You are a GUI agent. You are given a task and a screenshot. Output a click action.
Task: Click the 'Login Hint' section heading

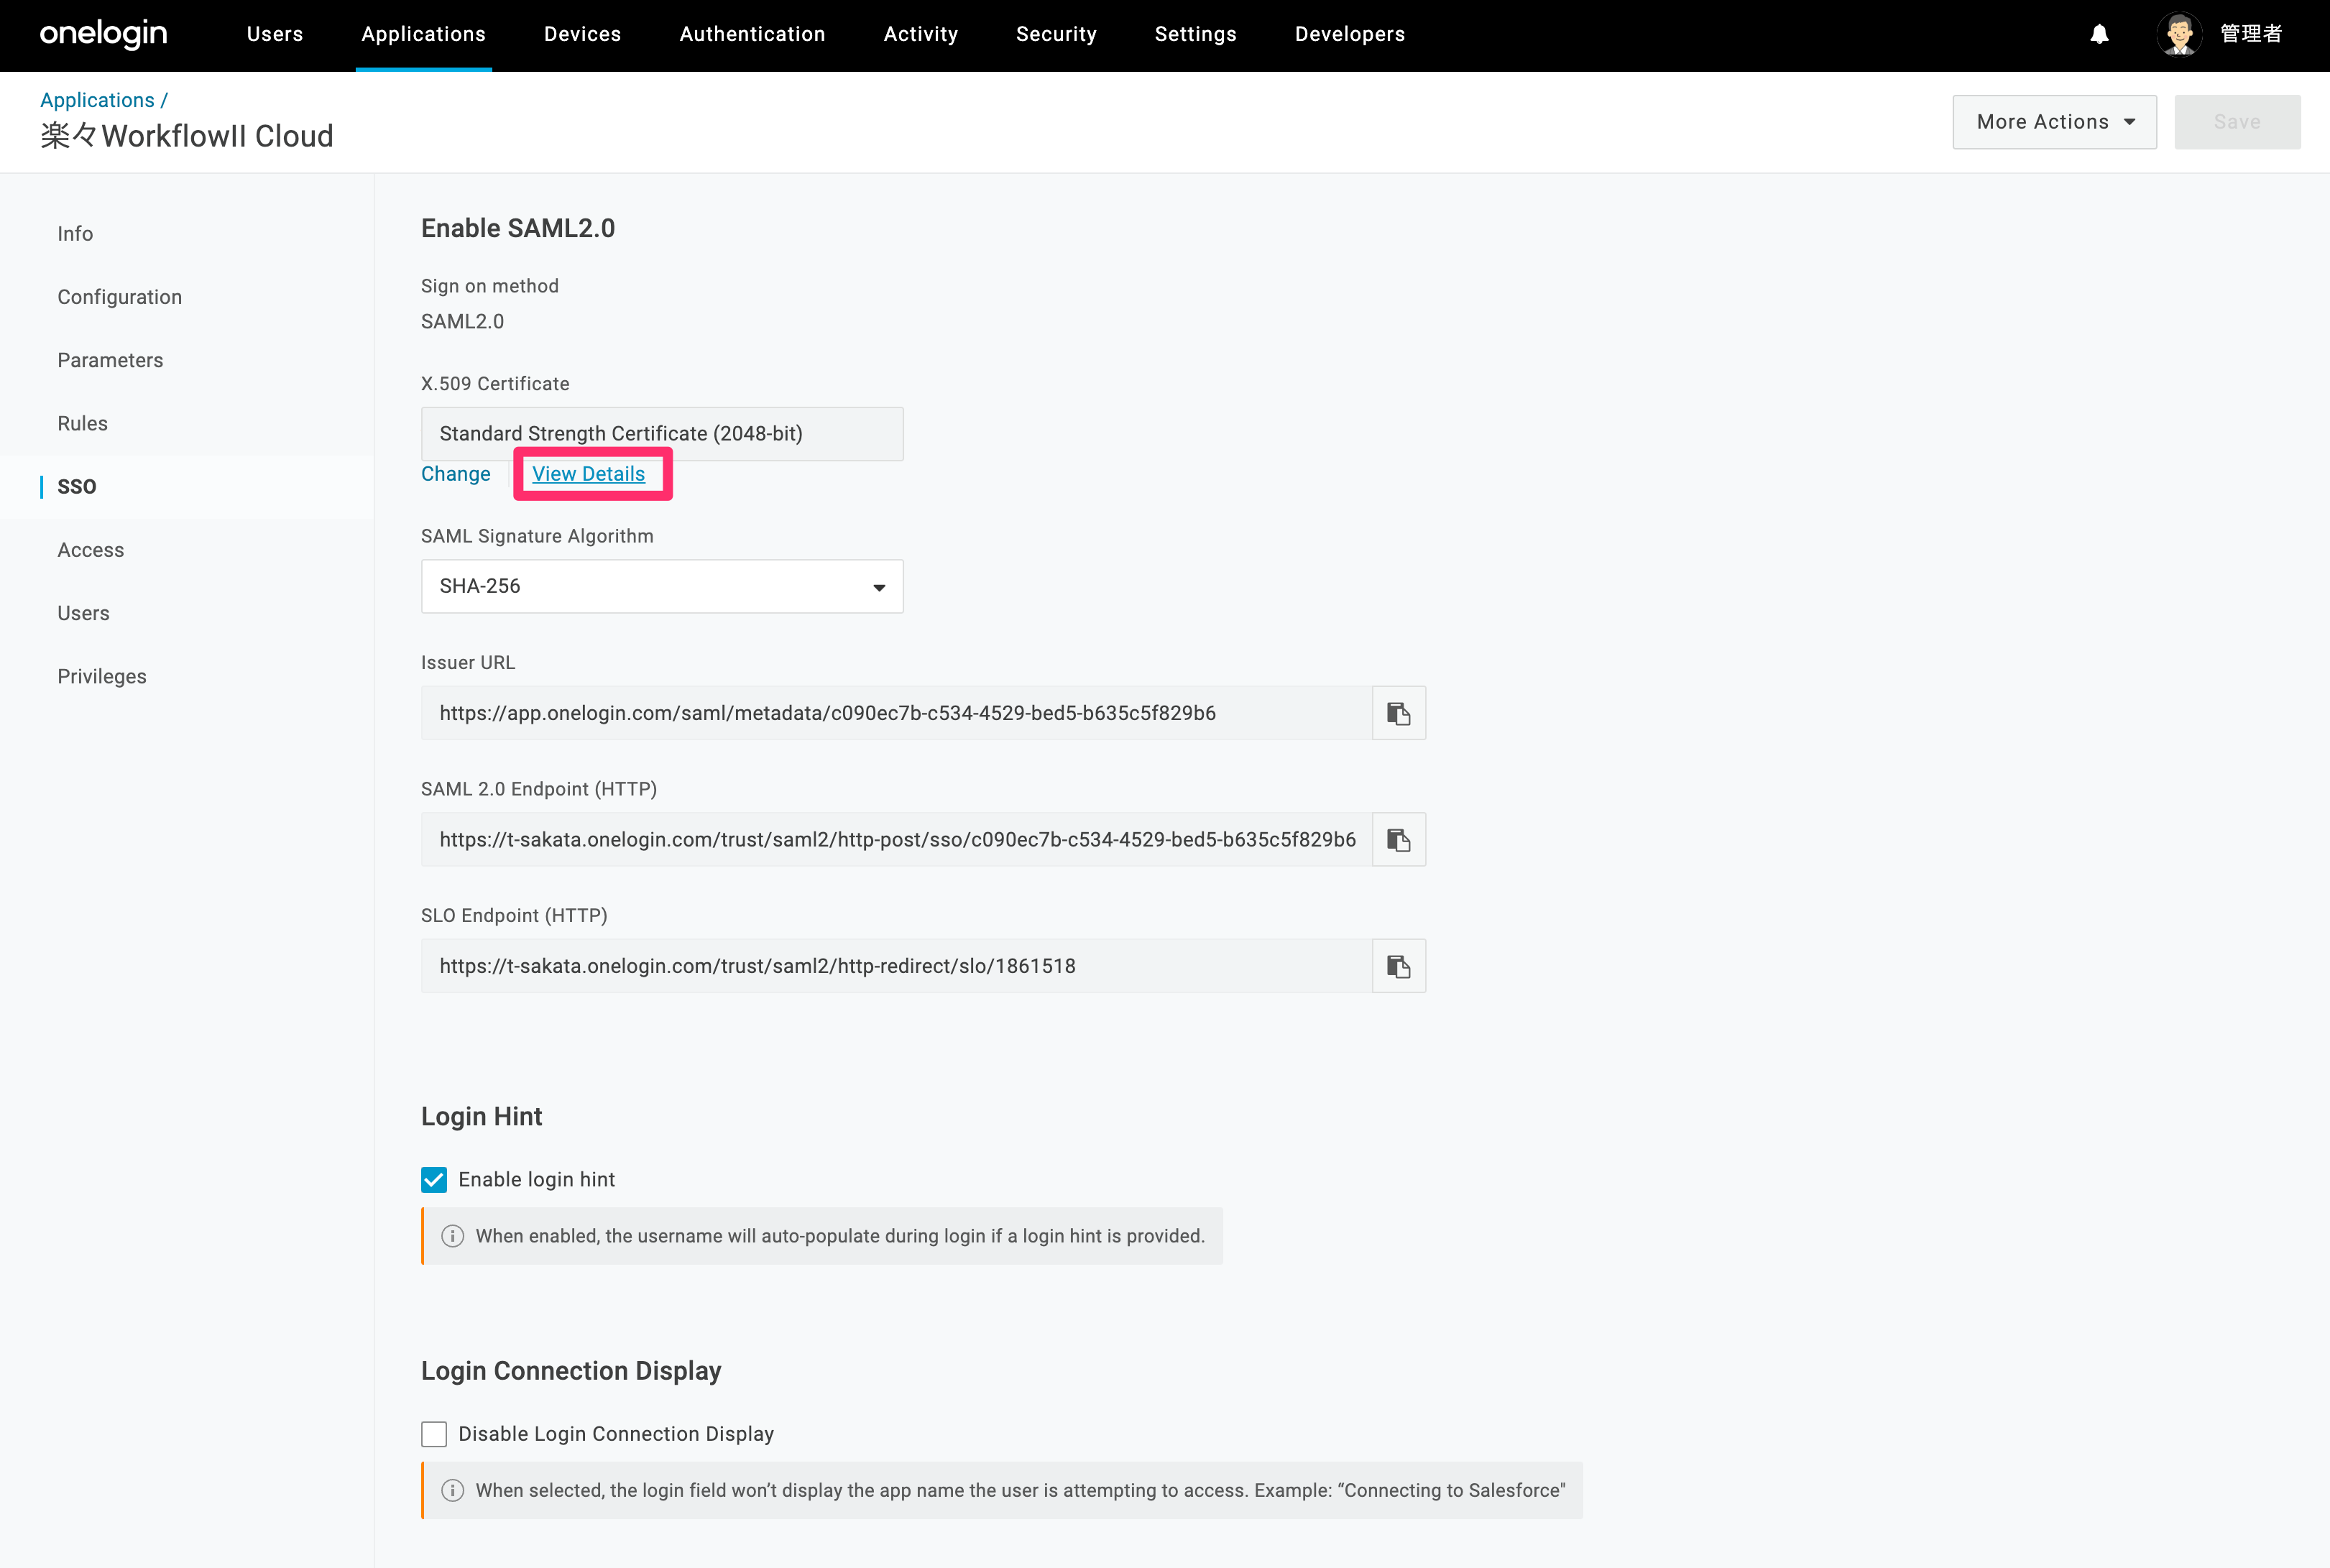pos(482,1116)
